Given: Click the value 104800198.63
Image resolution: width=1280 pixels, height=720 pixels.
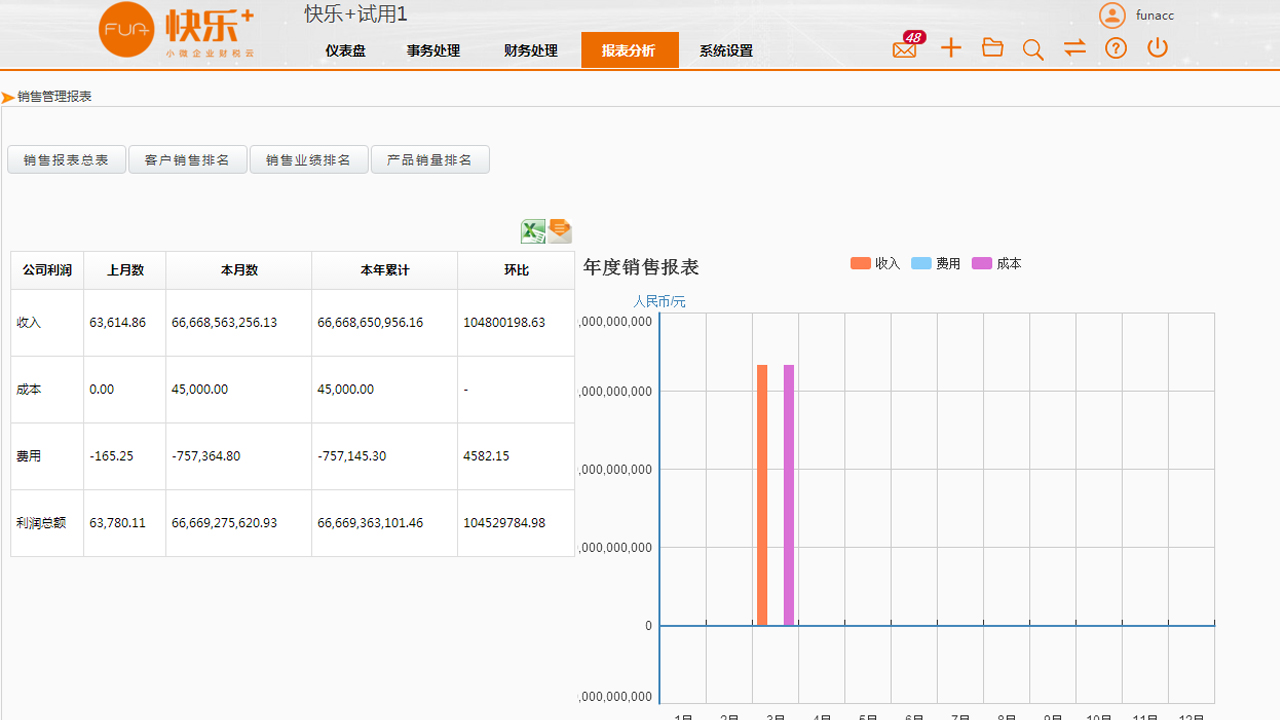Looking at the screenshot, I should [x=504, y=322].
